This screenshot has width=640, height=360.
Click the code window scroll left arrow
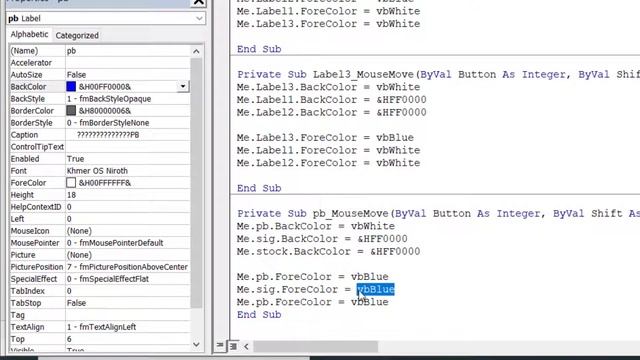246,347
